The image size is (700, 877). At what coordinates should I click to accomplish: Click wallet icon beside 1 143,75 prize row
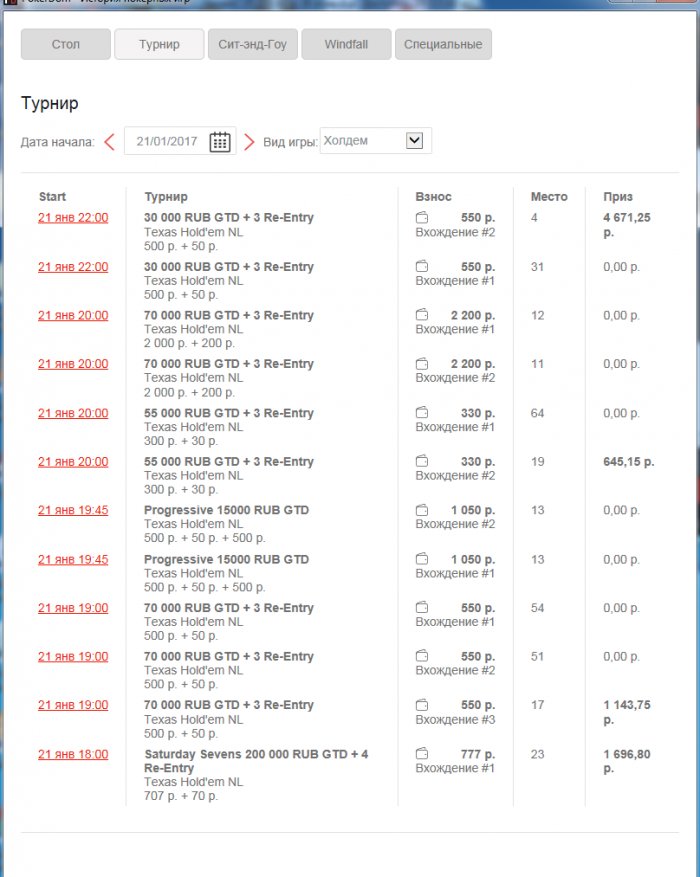pos(422,705)
